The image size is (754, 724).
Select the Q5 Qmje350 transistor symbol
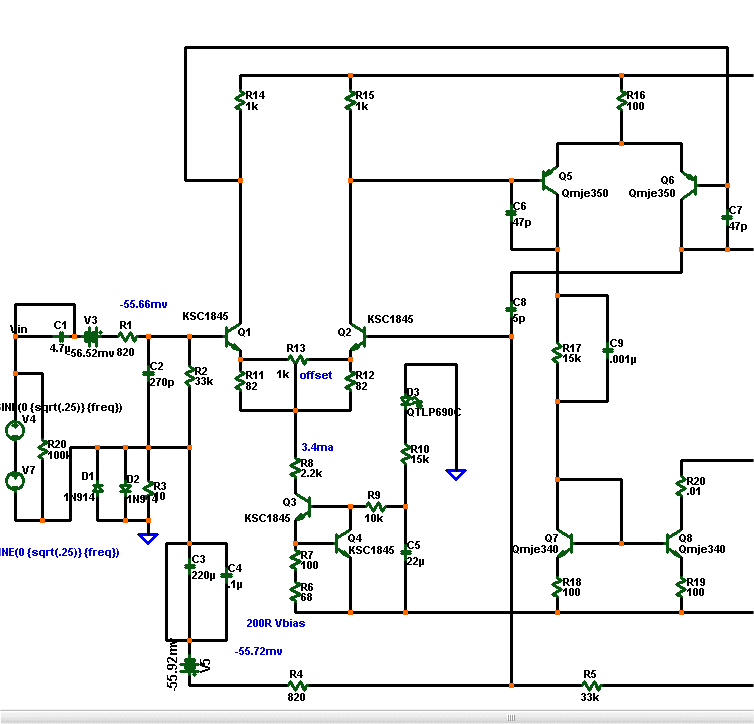(x=551, y=180)
